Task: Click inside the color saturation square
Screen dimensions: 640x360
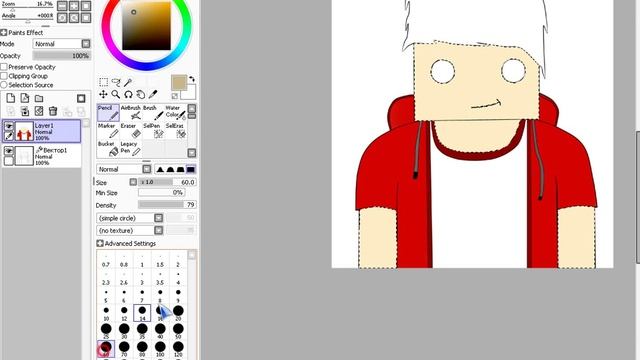Action: [147, 26]
